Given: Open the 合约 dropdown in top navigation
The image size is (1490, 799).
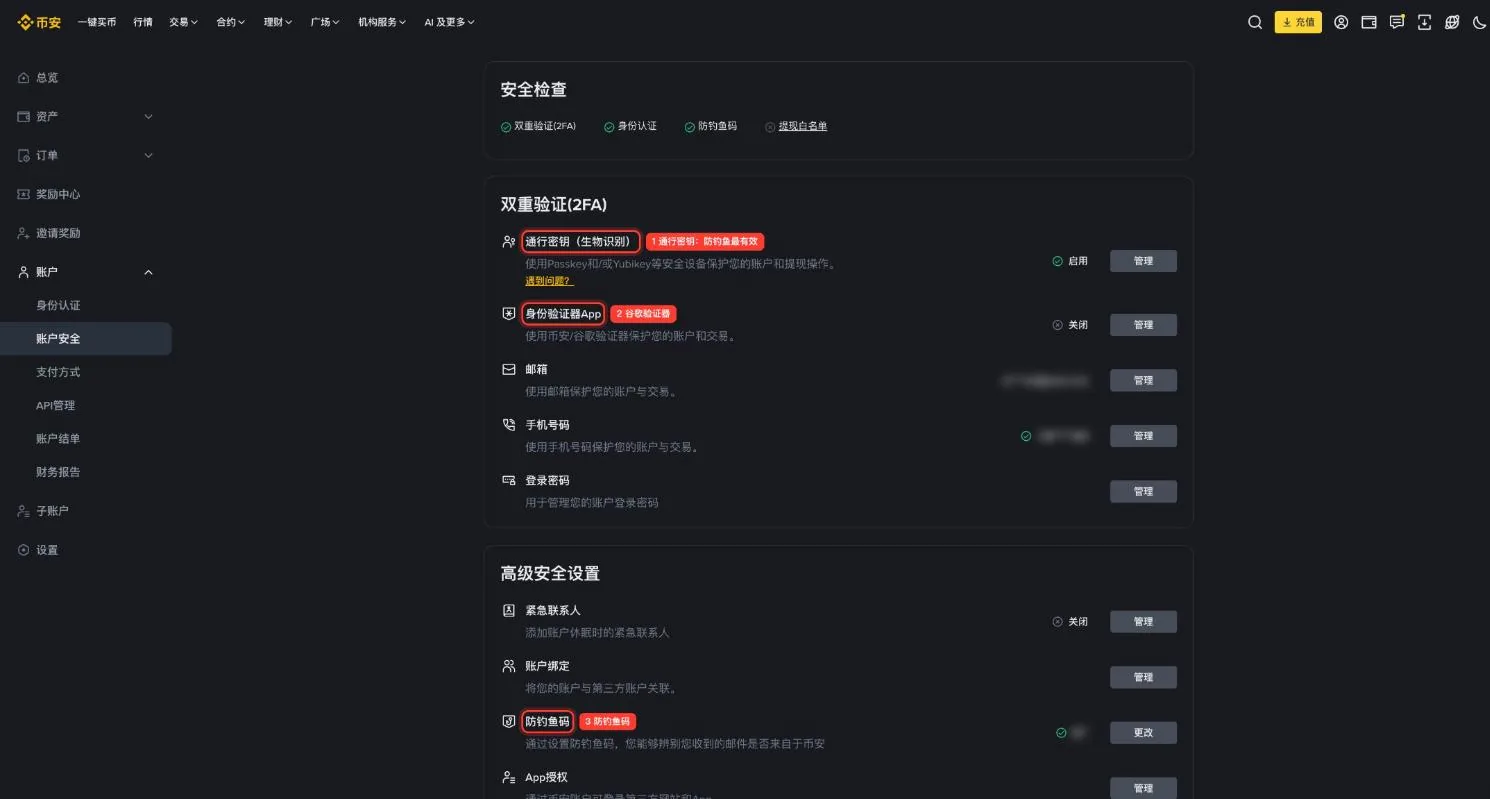Looking at the screenshot, I should click(x=230, y=22).
